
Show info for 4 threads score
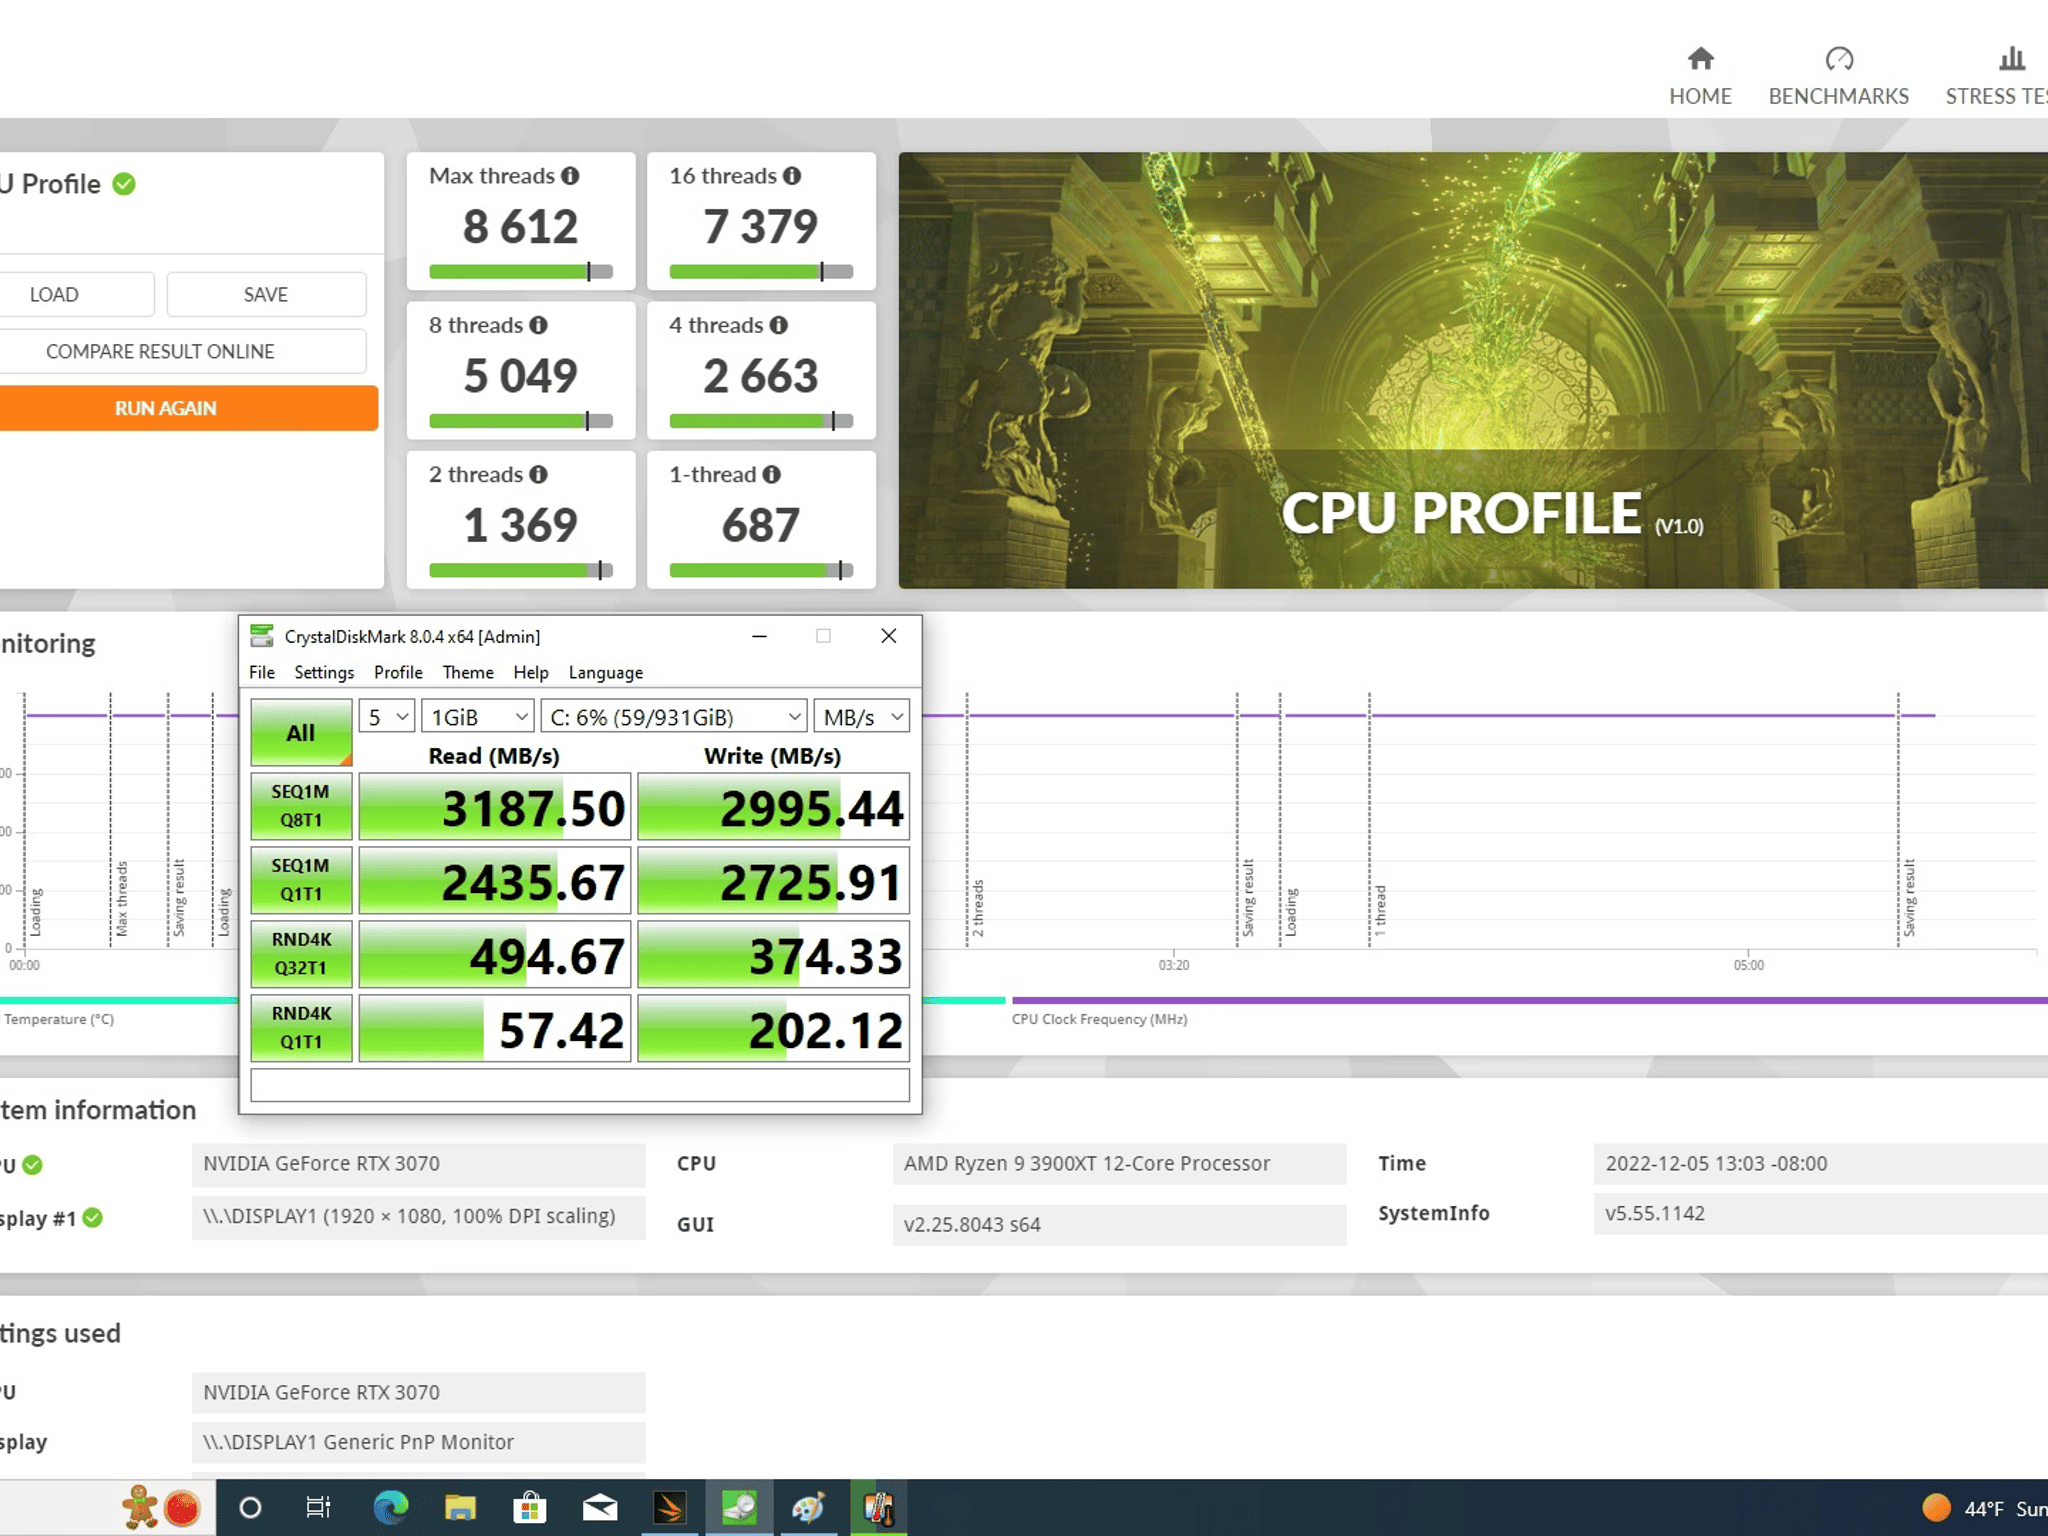click(779, 325)
